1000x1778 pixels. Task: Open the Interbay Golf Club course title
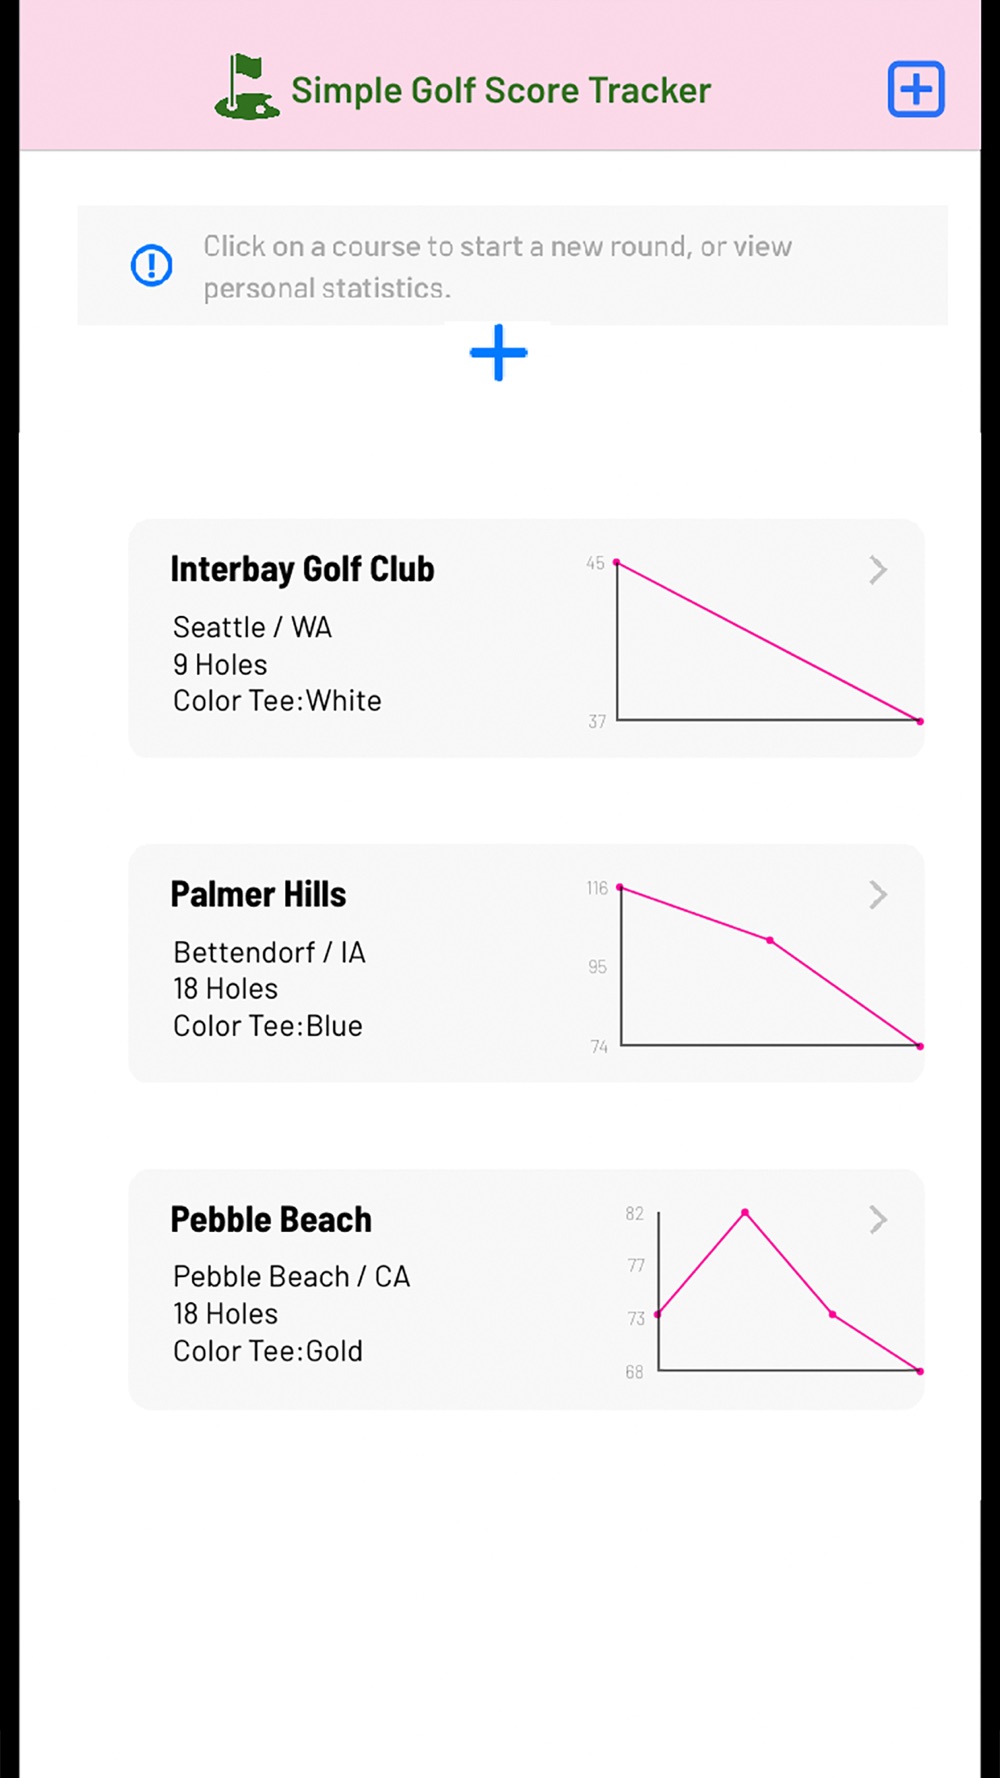[x=302, y=569]
